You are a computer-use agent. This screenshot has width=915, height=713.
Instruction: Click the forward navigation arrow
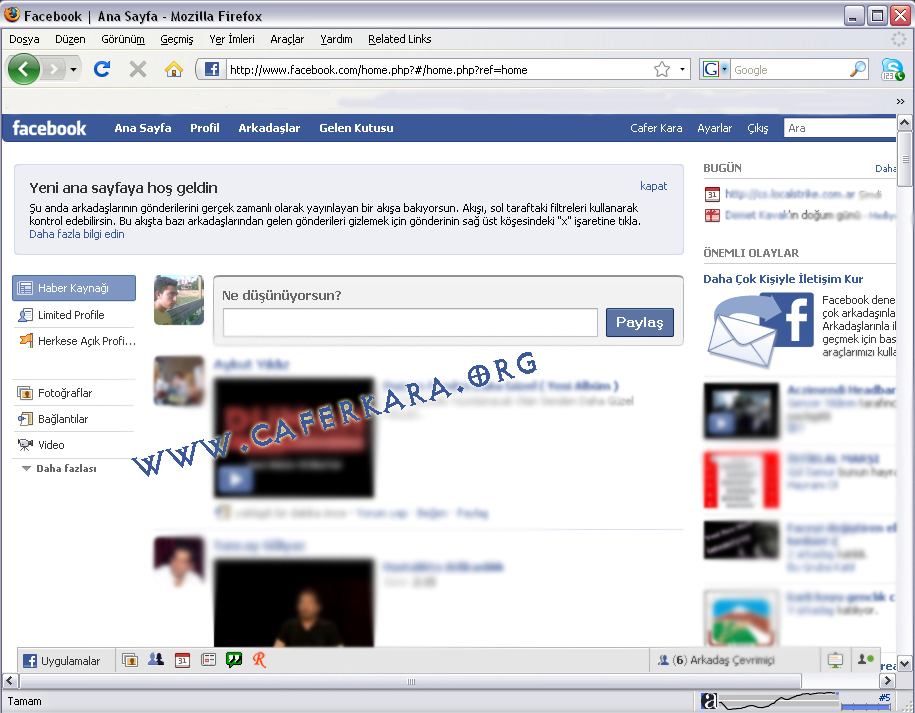54,70
